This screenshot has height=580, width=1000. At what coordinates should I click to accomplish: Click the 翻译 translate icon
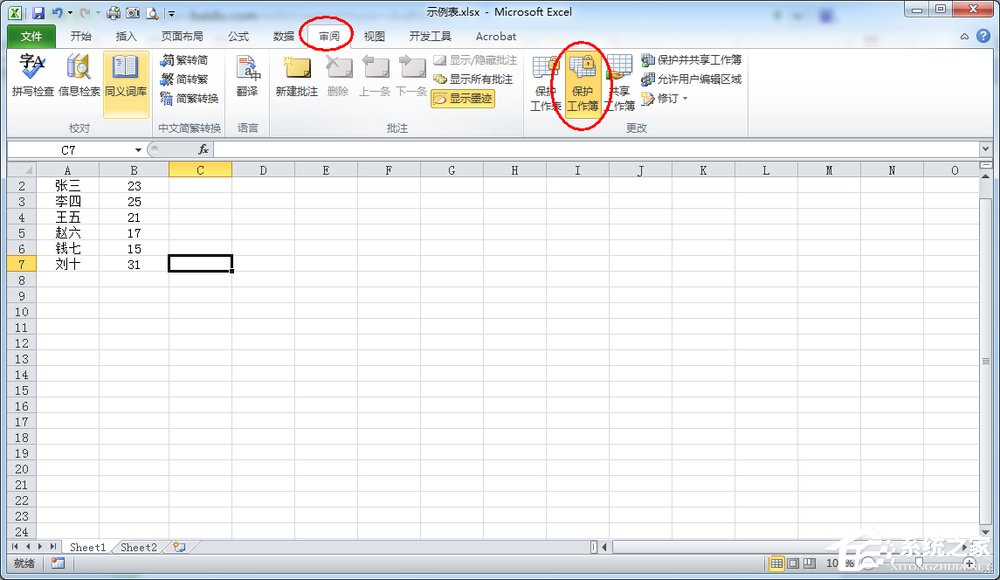pos(247,76)
